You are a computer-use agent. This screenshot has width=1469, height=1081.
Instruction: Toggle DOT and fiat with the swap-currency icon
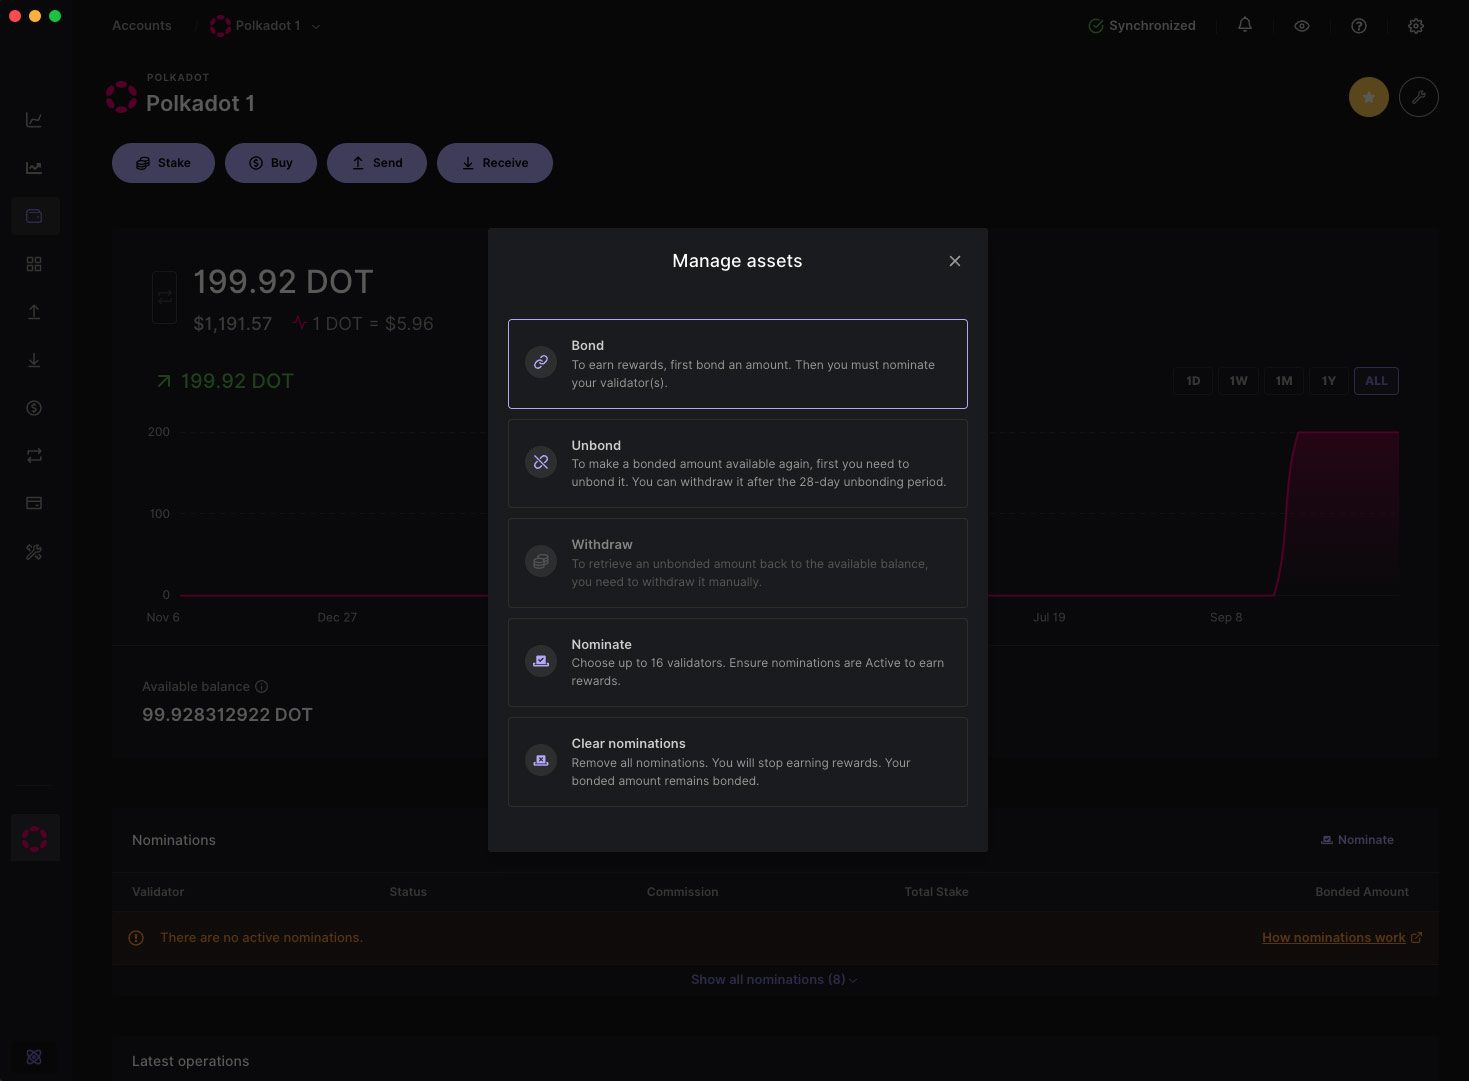point(165,297)
